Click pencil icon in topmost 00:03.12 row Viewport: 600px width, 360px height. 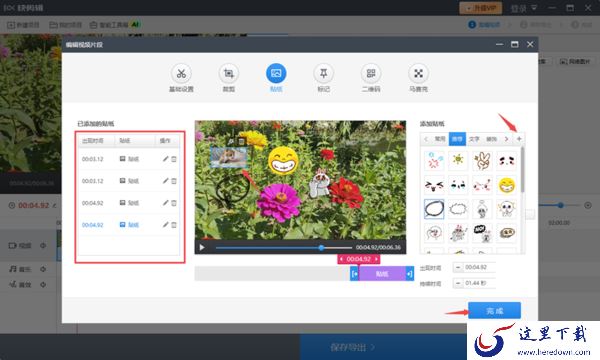(x=165, y=159)
